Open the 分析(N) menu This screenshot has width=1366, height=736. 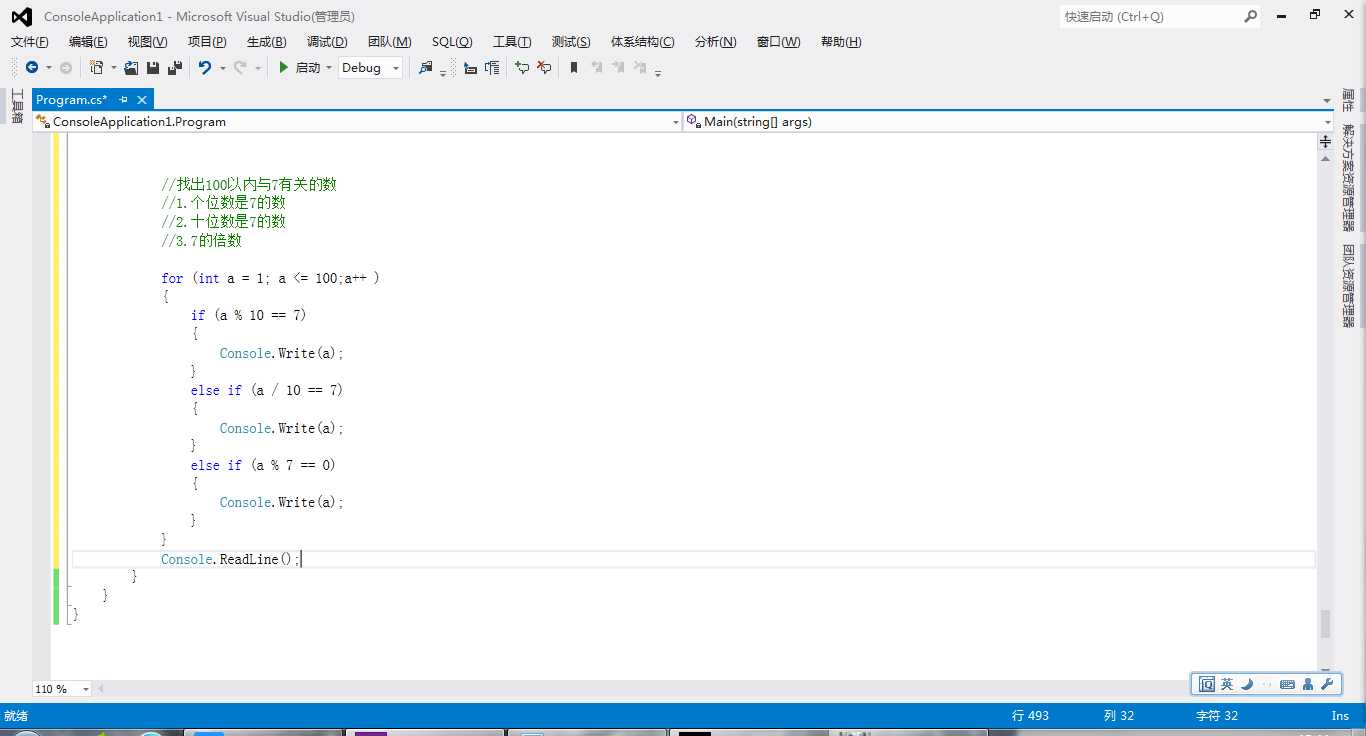pos(715,41)
